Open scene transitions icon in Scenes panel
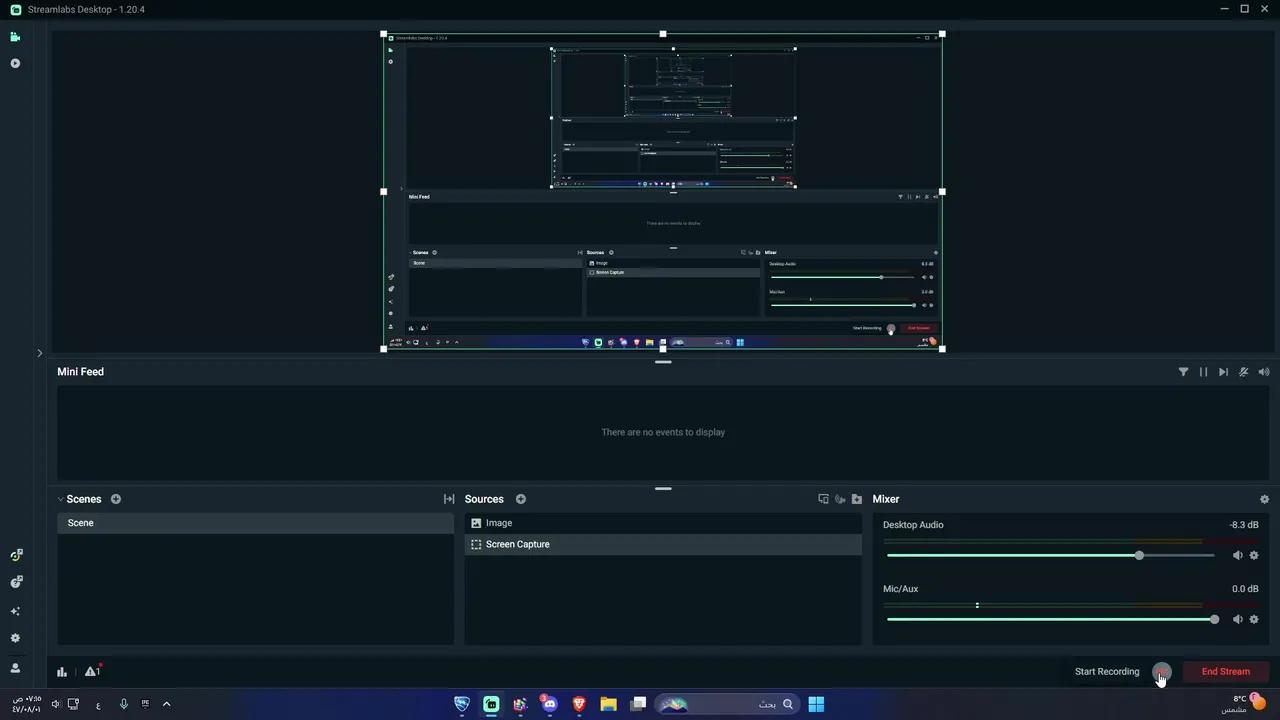 pyautogui.click(x=449, y=499)
